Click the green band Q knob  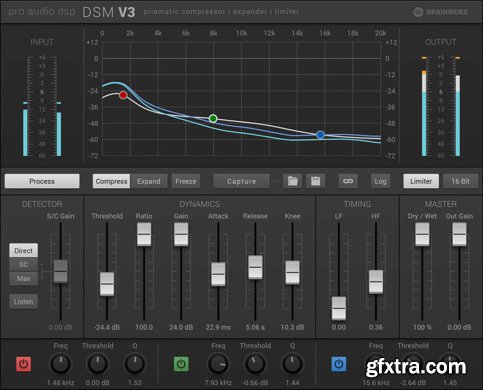pyautogui.click(x=292, y=364)
